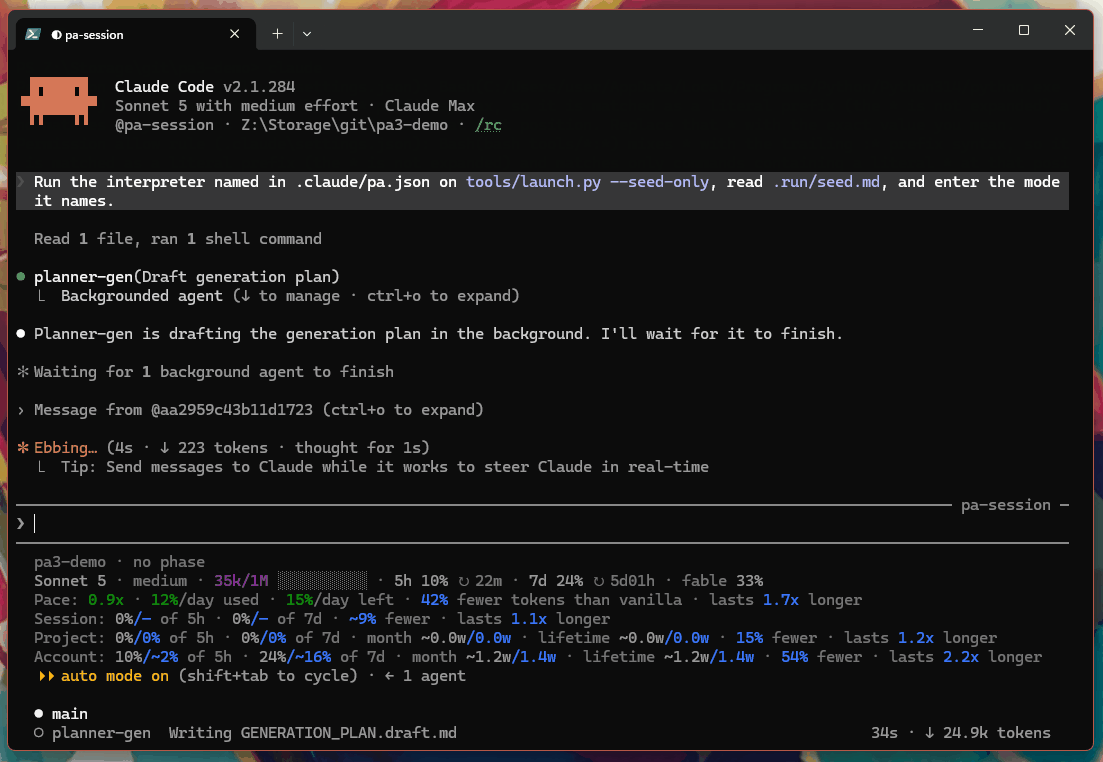Click the Z:\Storage\git\pa3-demo path text

[344, 125]
